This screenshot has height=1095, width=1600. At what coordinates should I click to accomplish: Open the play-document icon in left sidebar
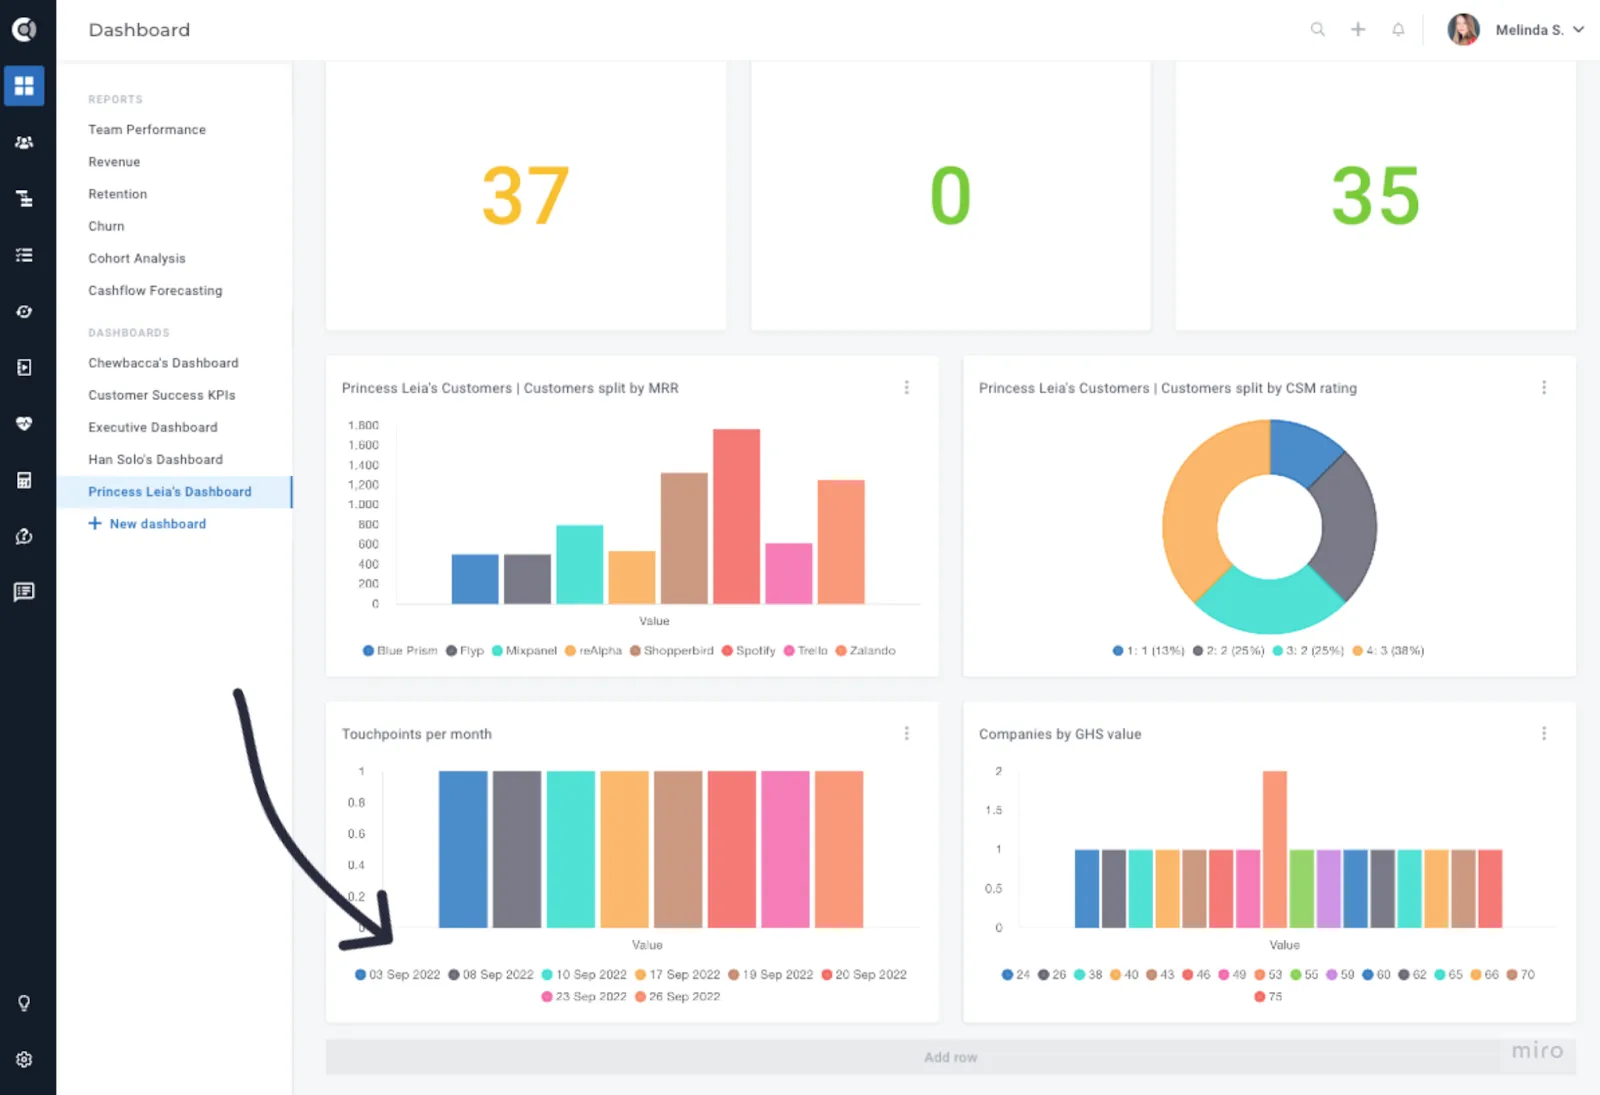[x=24, y=368]
